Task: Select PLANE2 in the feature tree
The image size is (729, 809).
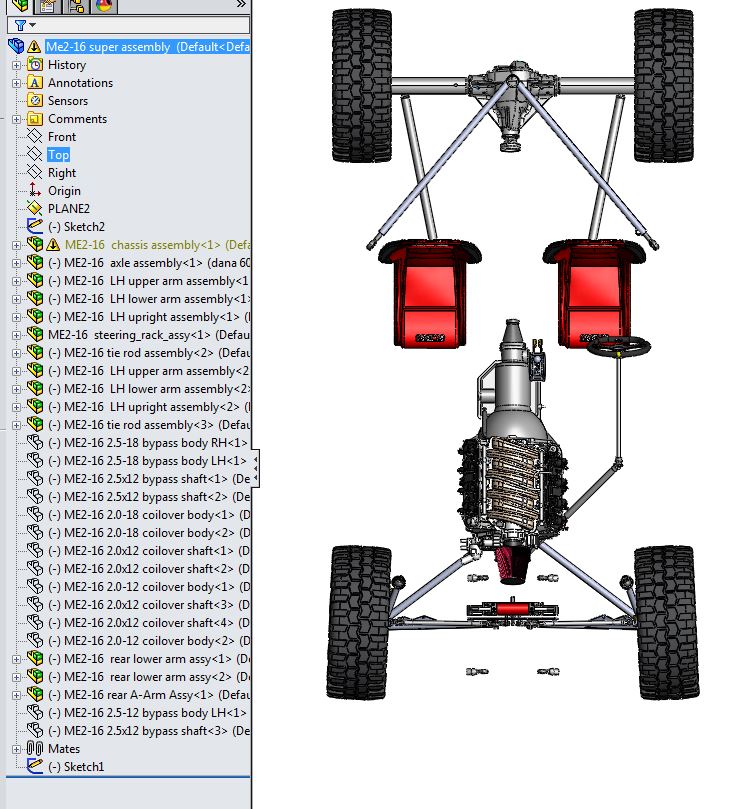Action: [68, 209]
